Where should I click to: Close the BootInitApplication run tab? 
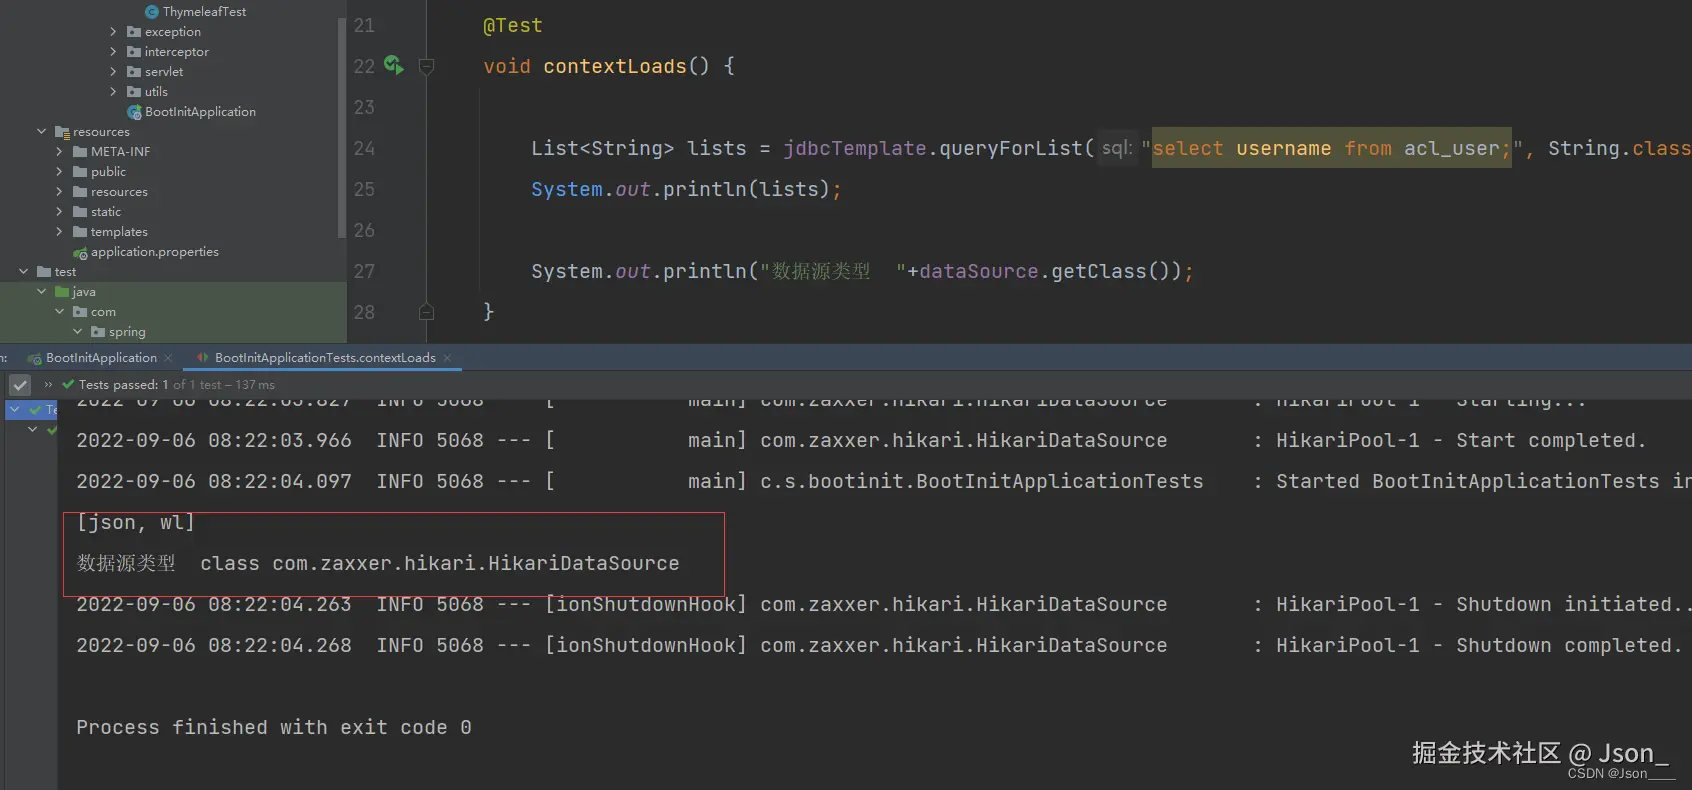[168, 358]
